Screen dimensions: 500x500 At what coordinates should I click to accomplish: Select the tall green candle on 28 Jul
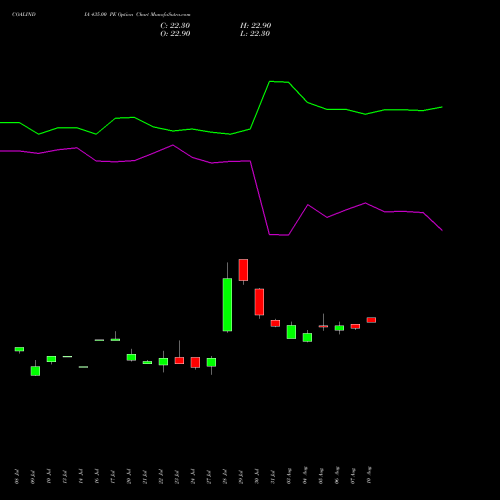[227, 304]
